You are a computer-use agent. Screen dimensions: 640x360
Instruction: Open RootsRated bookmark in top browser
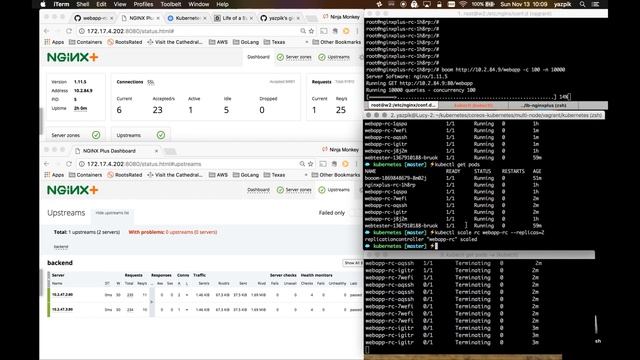point(124,42)
